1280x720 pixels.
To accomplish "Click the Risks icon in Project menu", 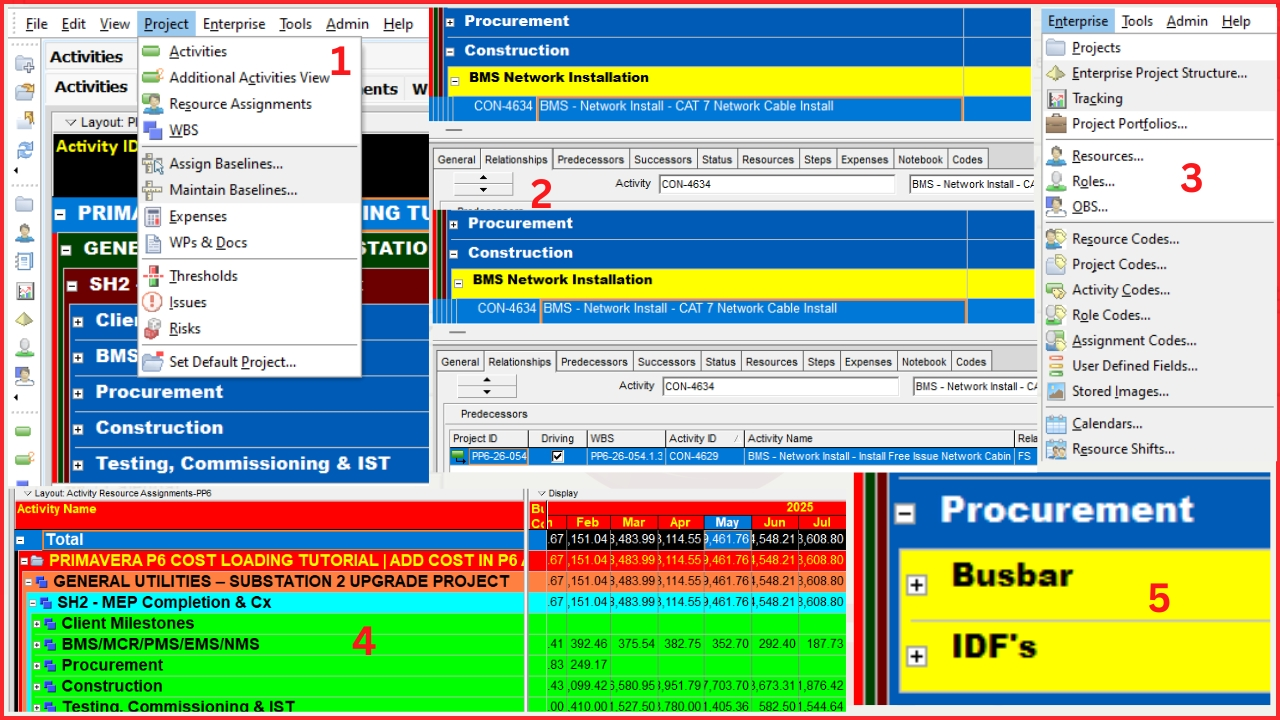I will click(x=152, y=328).
